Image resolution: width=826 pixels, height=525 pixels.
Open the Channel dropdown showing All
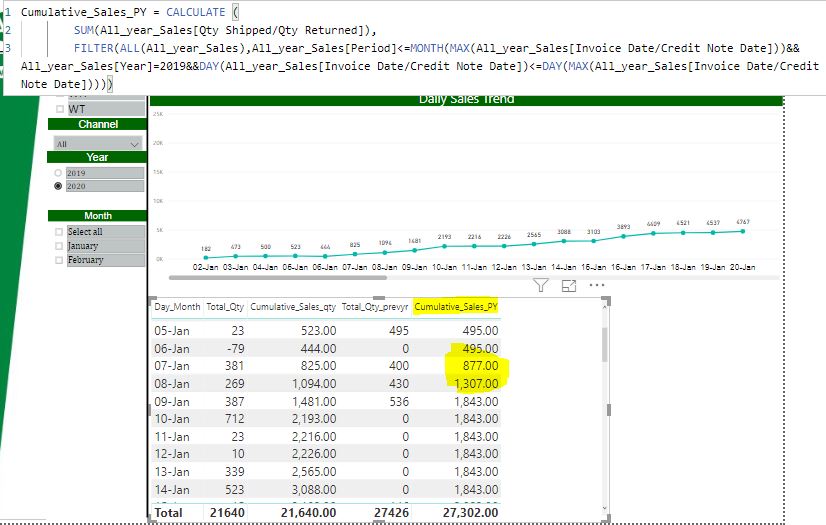coord(98,144)
